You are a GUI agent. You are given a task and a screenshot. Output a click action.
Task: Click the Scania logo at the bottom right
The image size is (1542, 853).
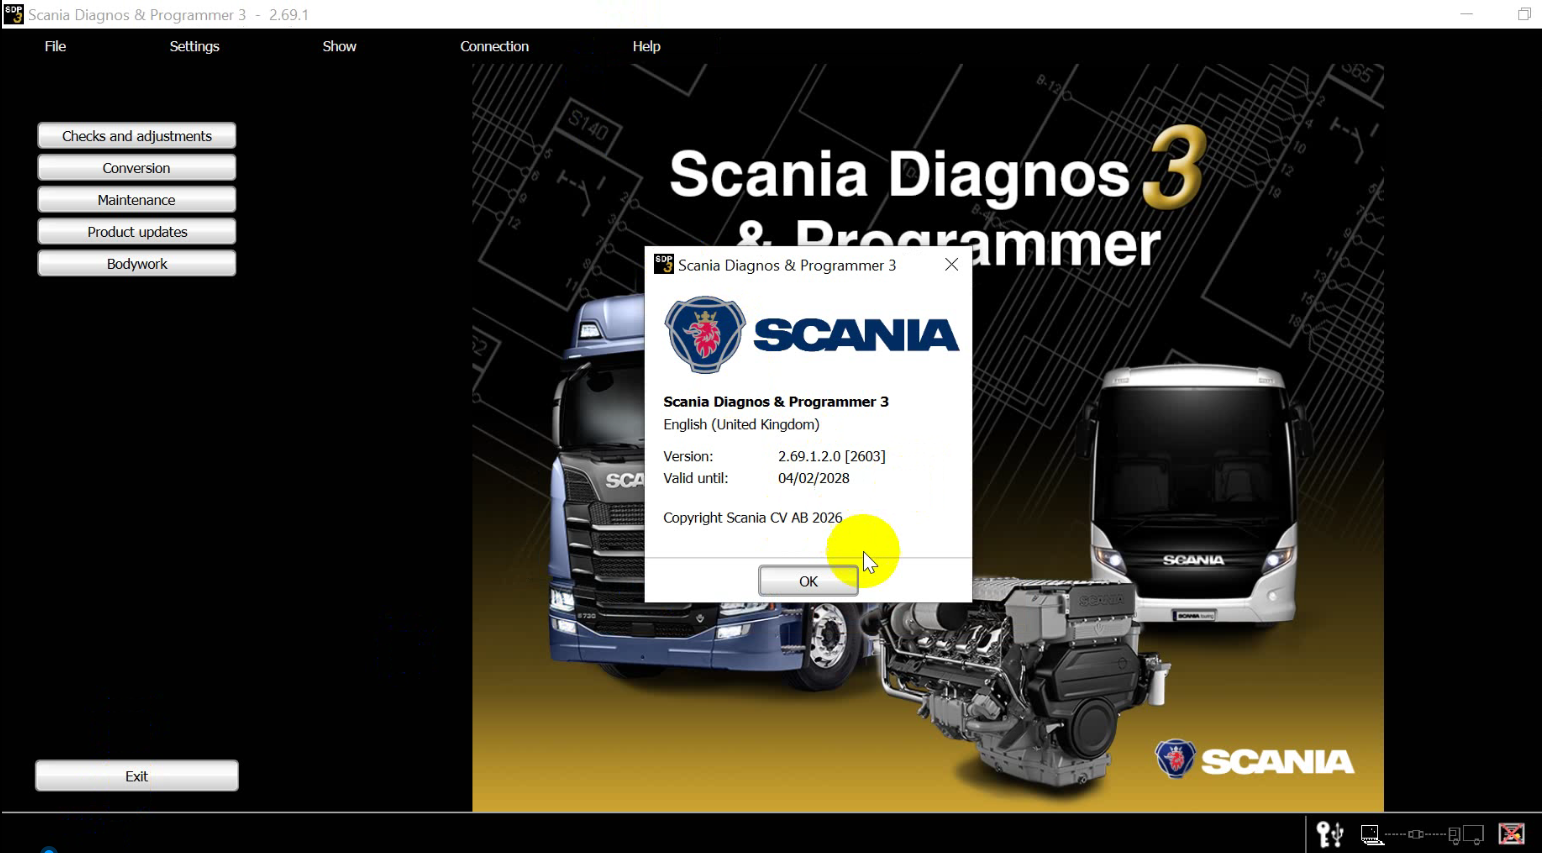1253,759
